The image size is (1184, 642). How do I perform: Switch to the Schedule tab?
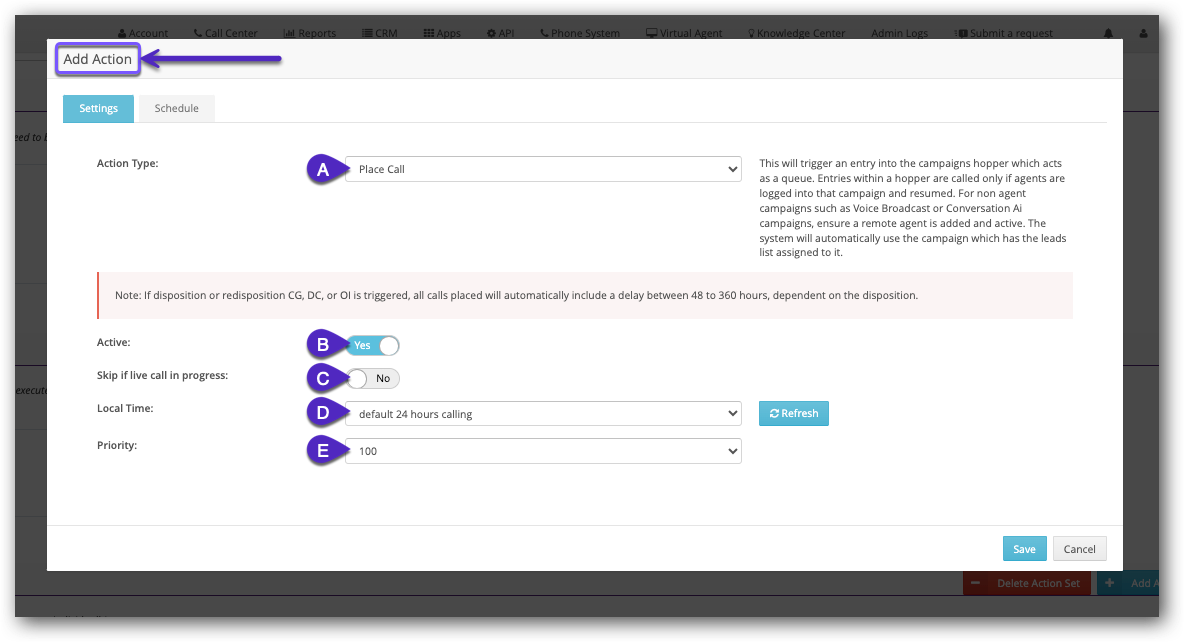[x=176, y=107]
